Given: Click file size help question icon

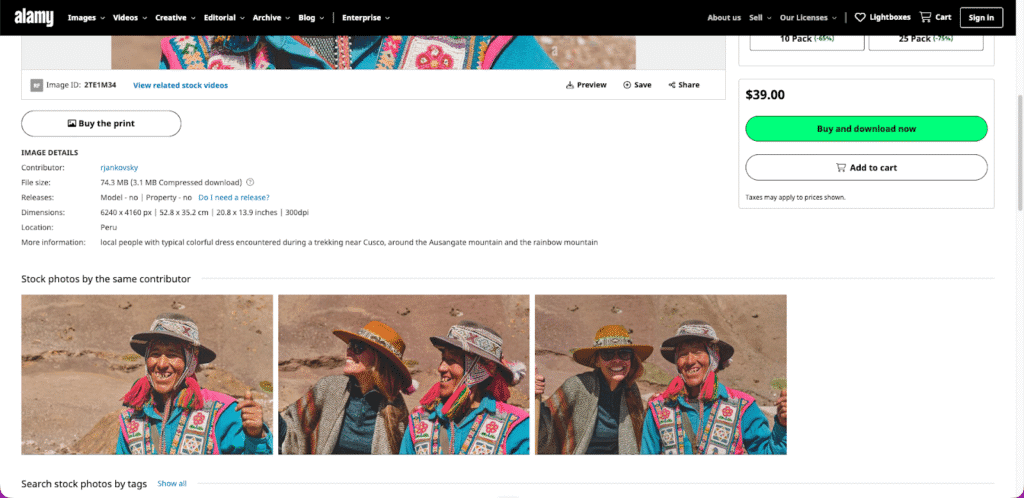Looking at the screenshot, I should [x=250, y=182].
